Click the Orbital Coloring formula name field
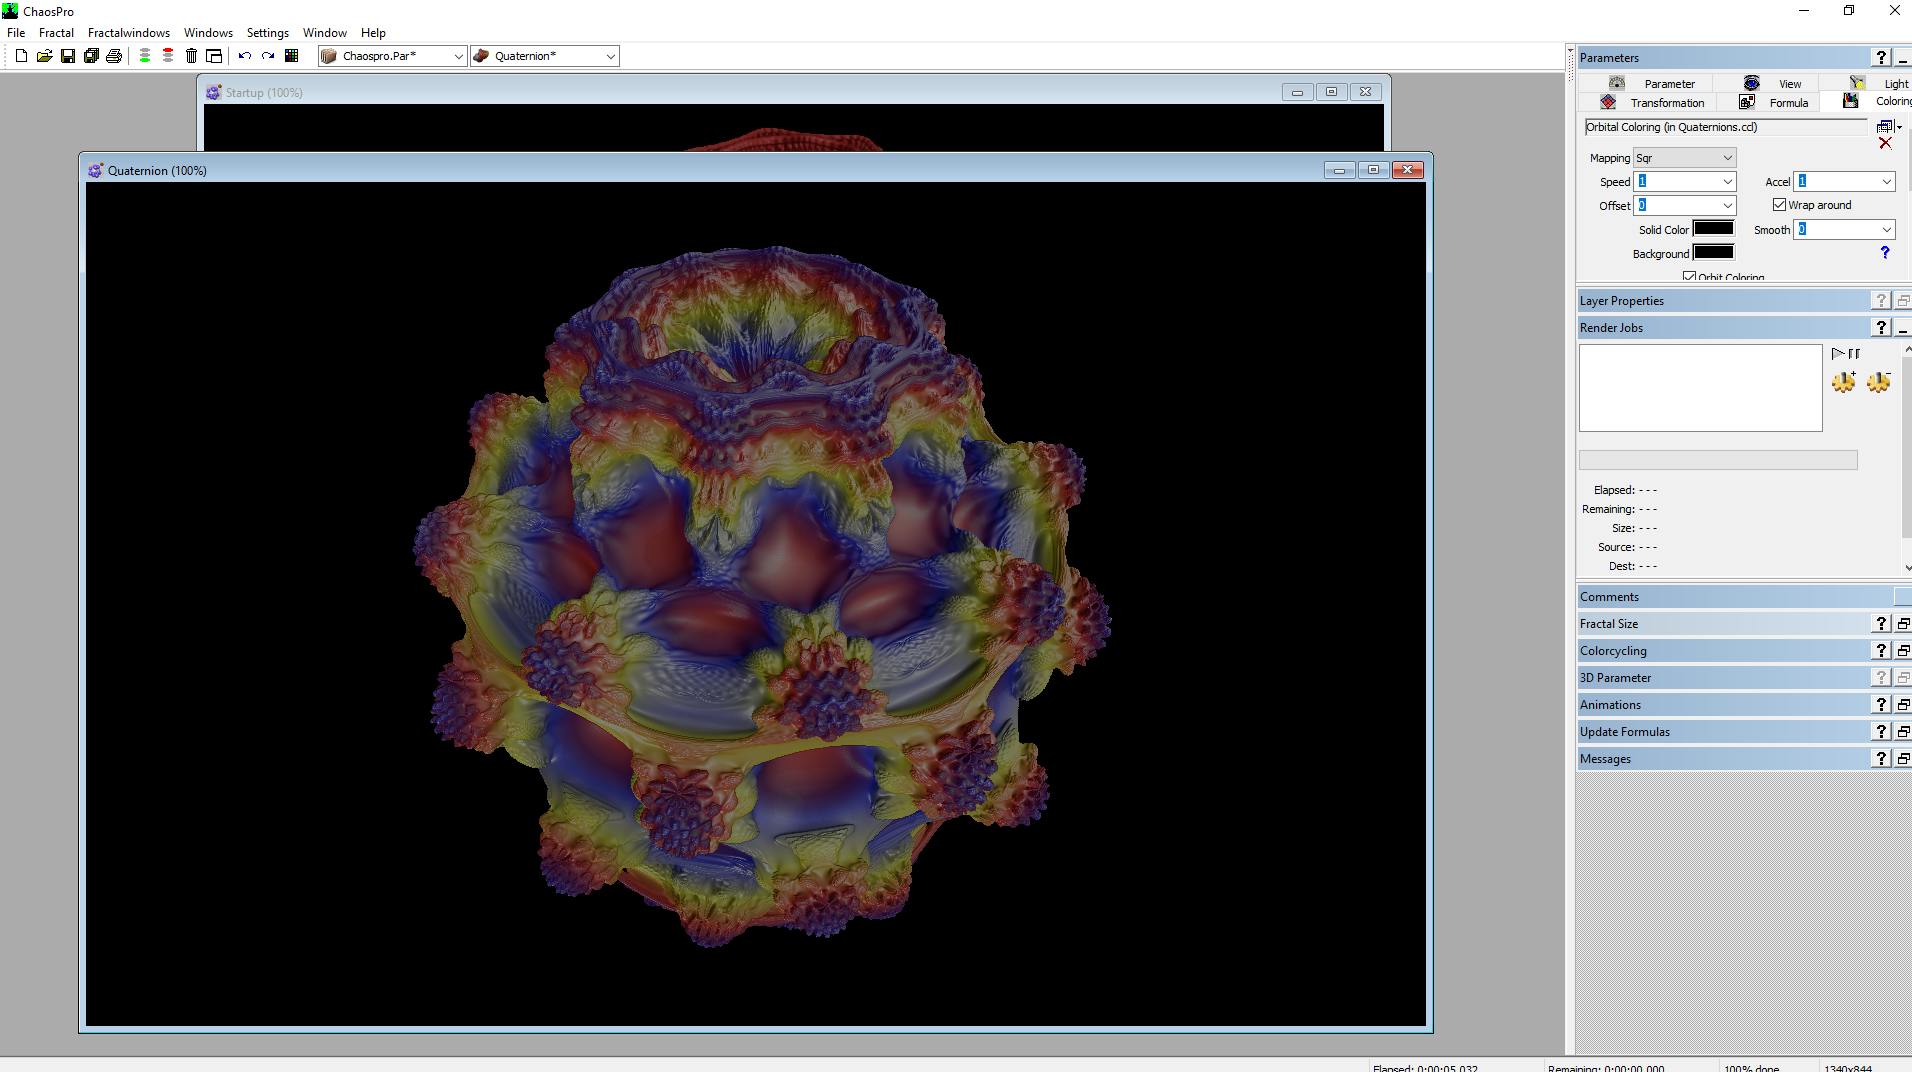This screenshot has height=1072, width=1912. click(x=1725, y=127)
